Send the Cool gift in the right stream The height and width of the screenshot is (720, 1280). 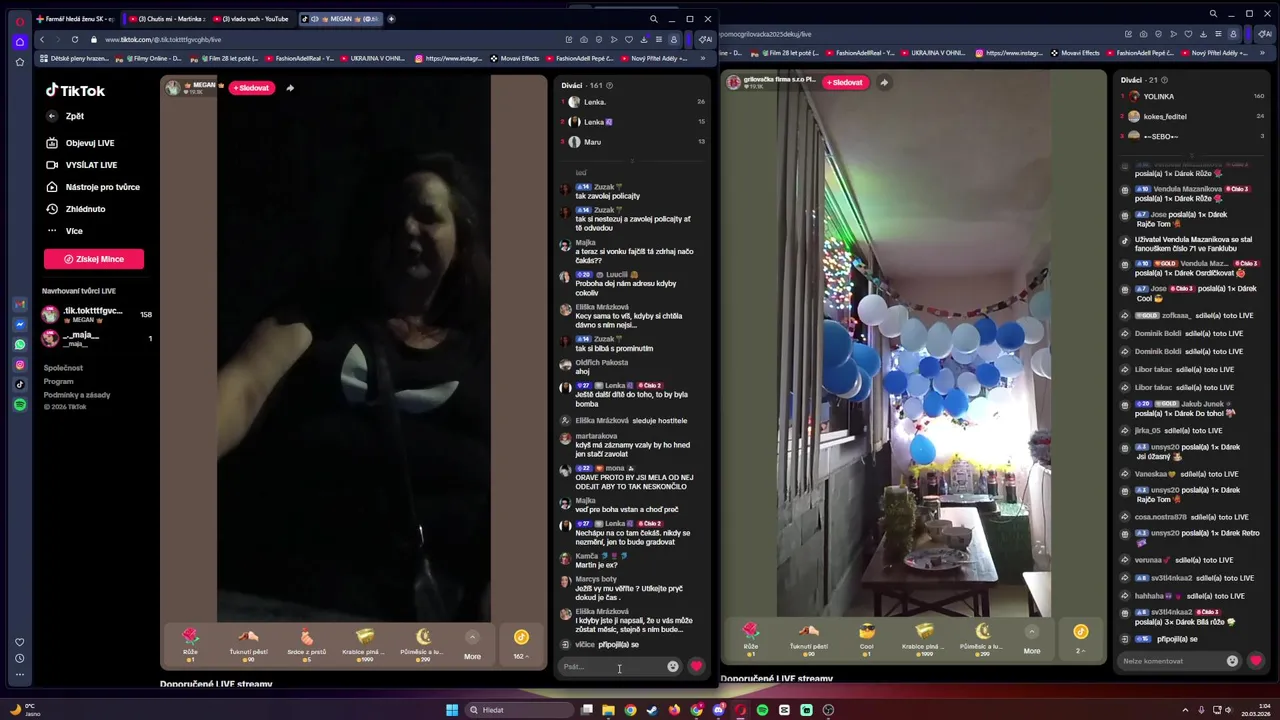click(x=866, y=637)
